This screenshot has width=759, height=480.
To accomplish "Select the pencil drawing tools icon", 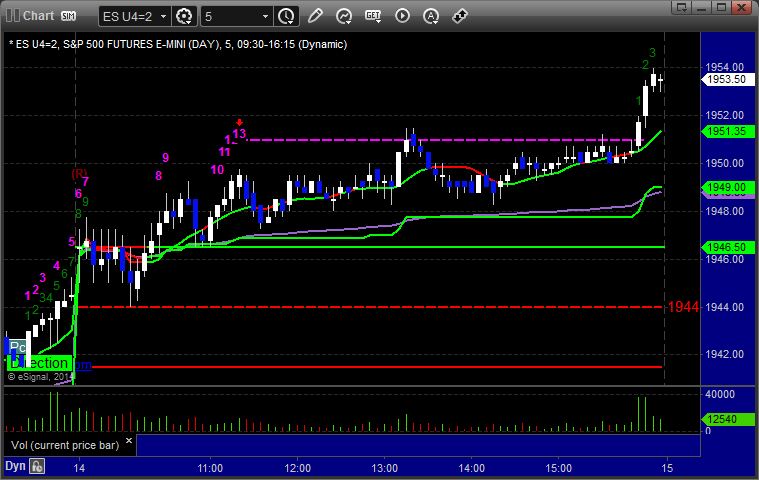I will [315, 16].
